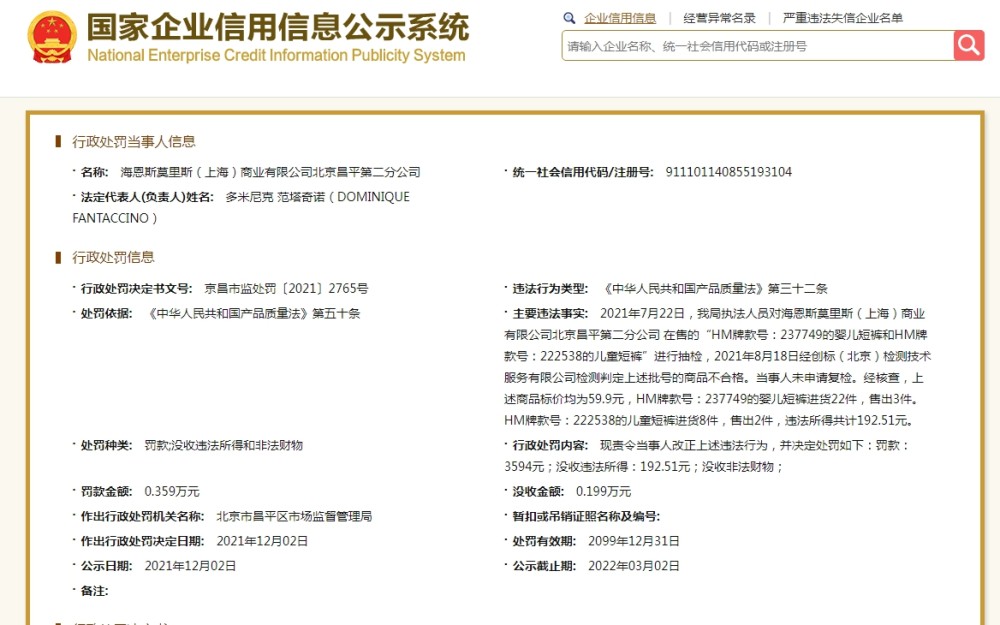The height and width of the screenshot is (625, 1000).
Task: Click the national emblem logo
Action: (52, 37)
